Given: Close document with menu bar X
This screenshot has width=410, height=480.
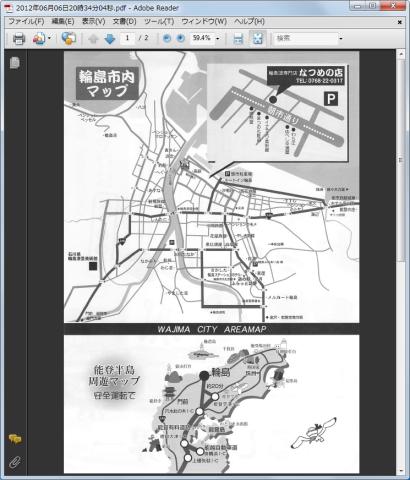Looking at the screenshot, I should pos(400,22).
